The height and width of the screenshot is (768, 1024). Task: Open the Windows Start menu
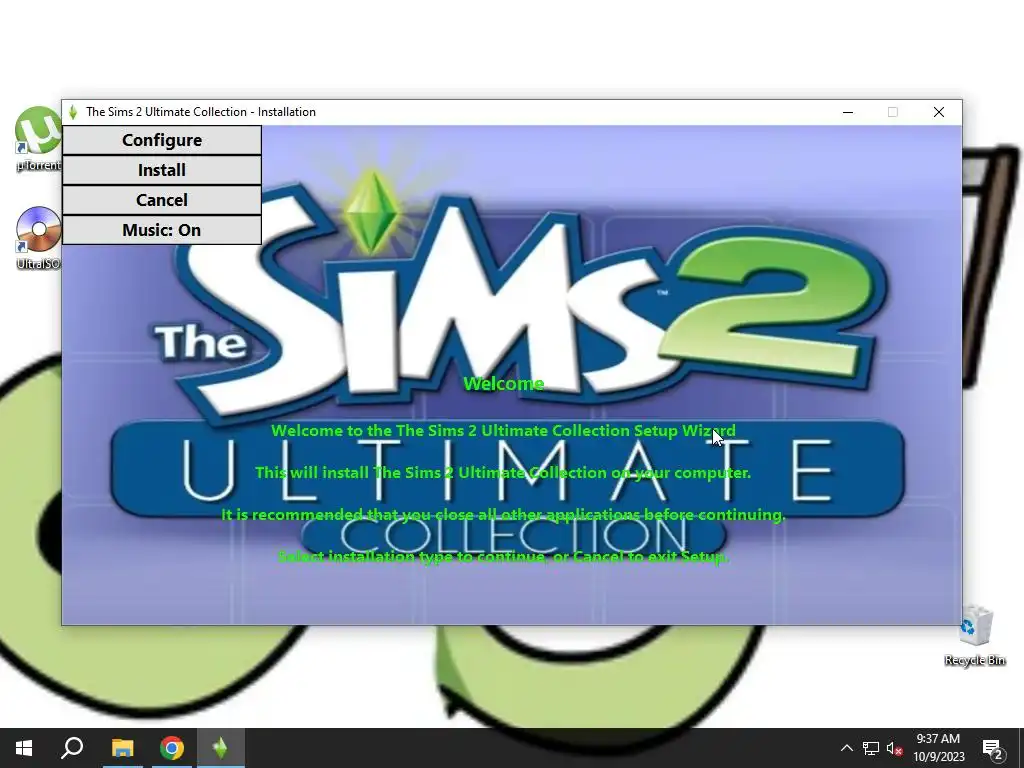(24, 748)
